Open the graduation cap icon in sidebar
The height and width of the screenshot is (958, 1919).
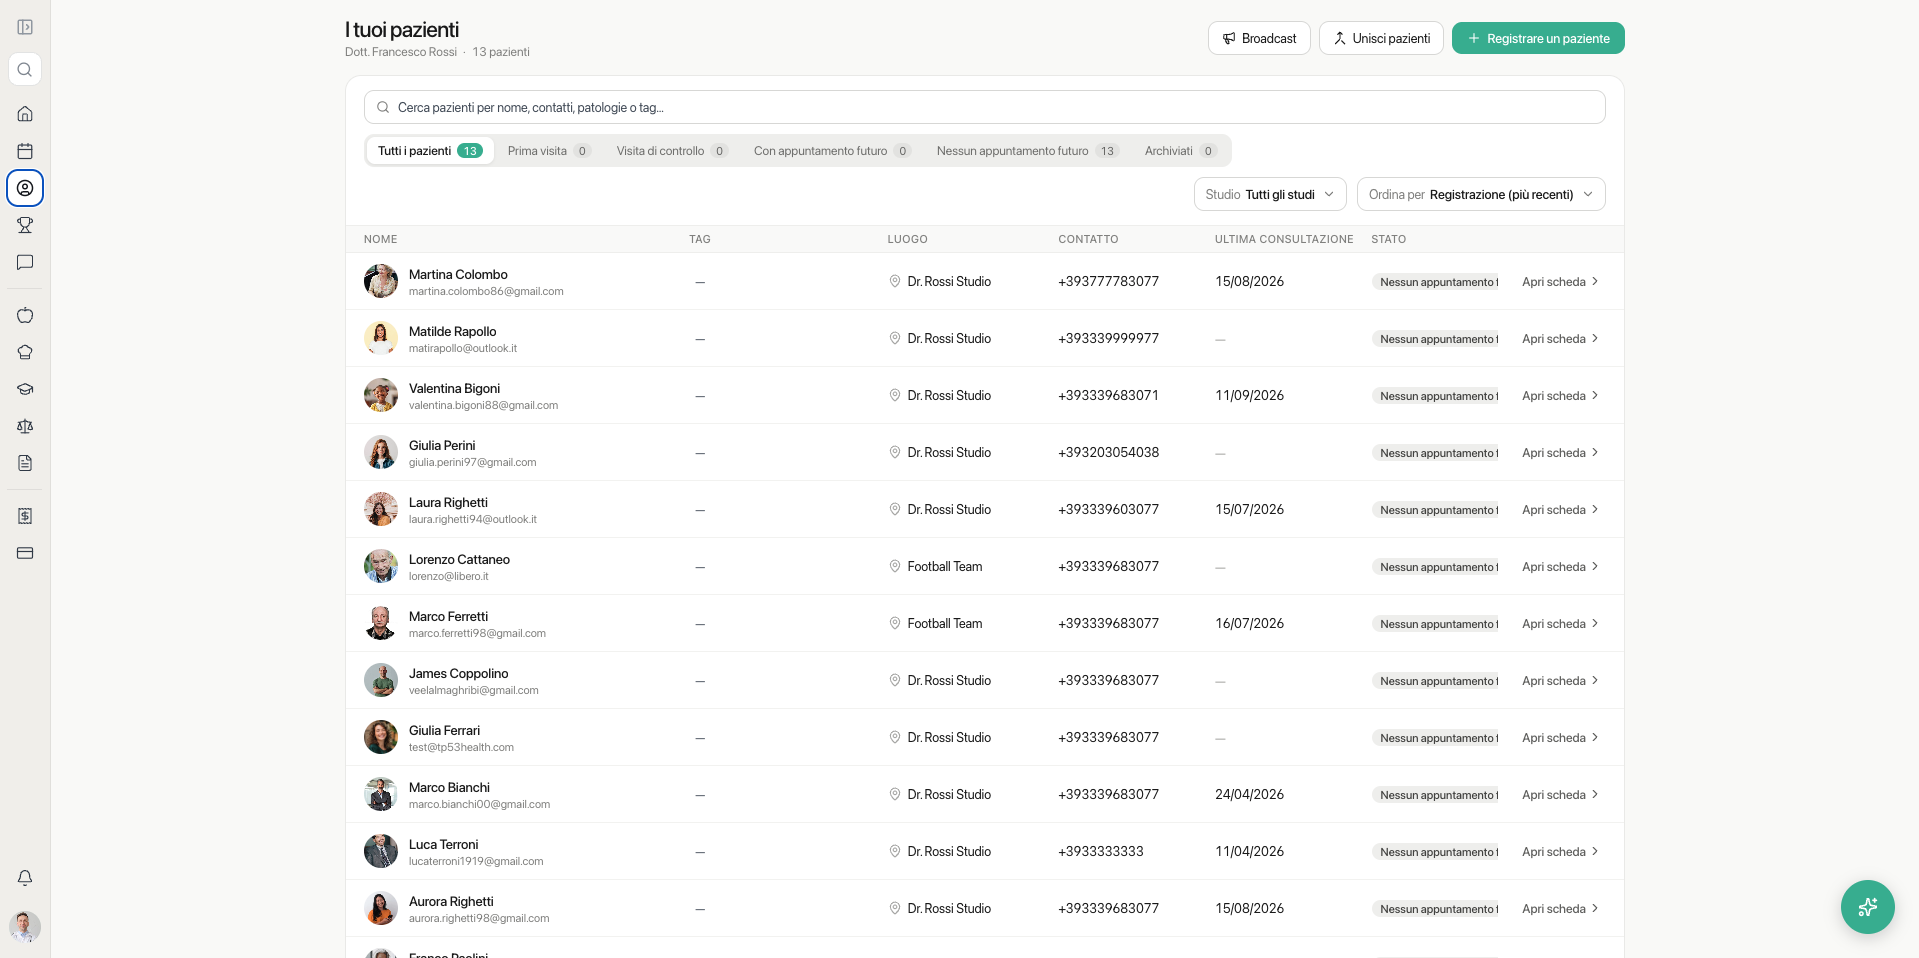coord(25,389)
